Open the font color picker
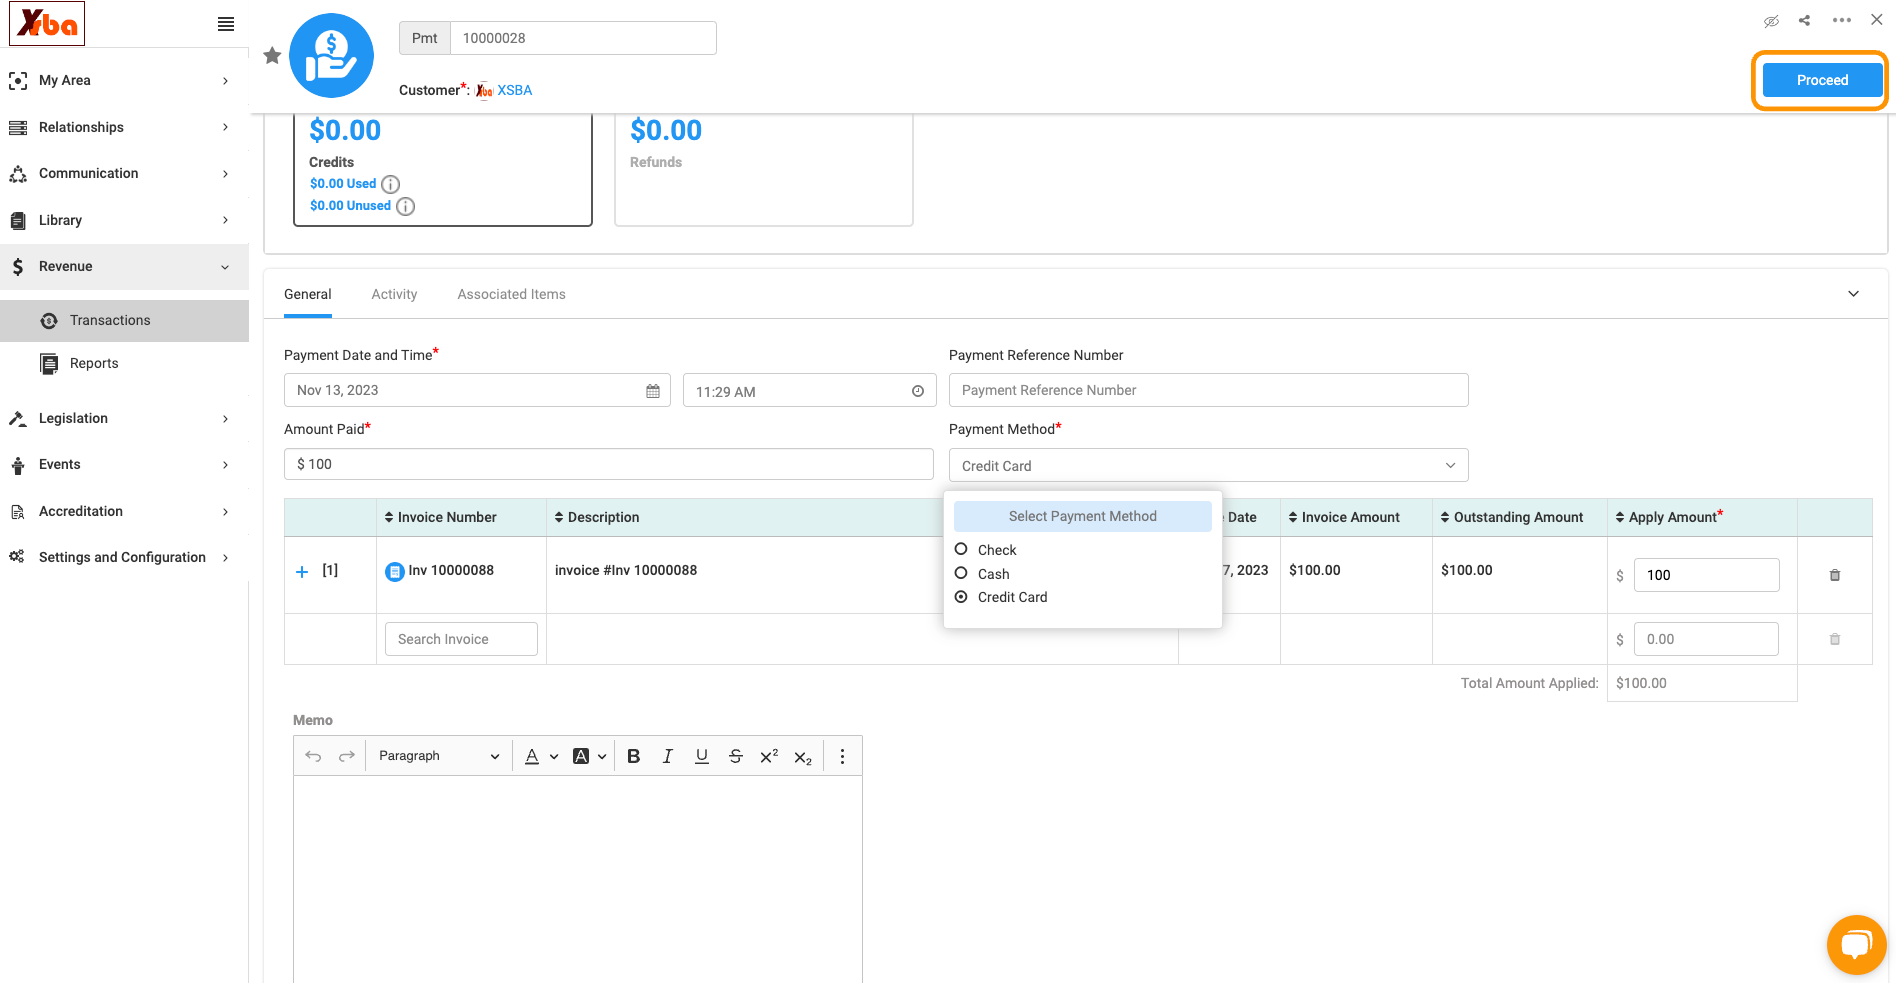Image resolution: width=1896 pixels, height=983 pixels. (x=540, y=756)
